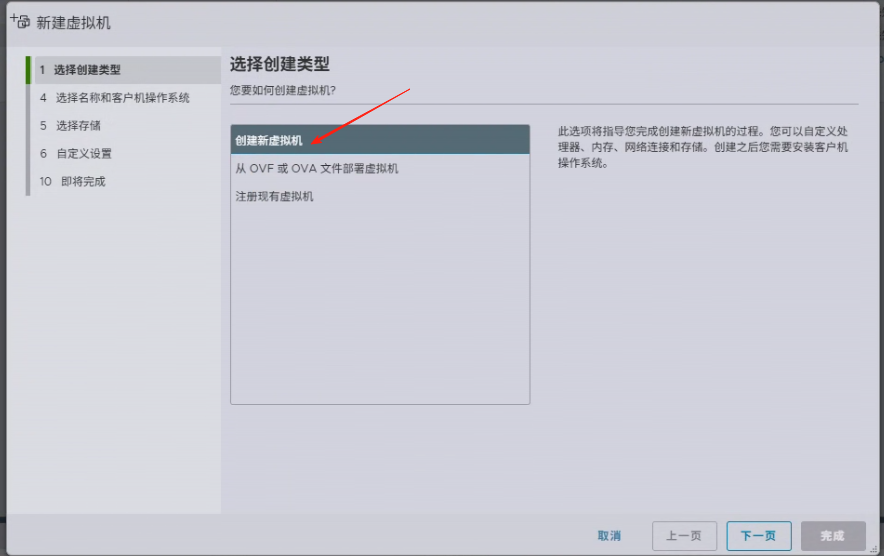Click the 您要如何创建虚拟机? prompt text
This screenshot has height=556, width=884.
point(282,90)
